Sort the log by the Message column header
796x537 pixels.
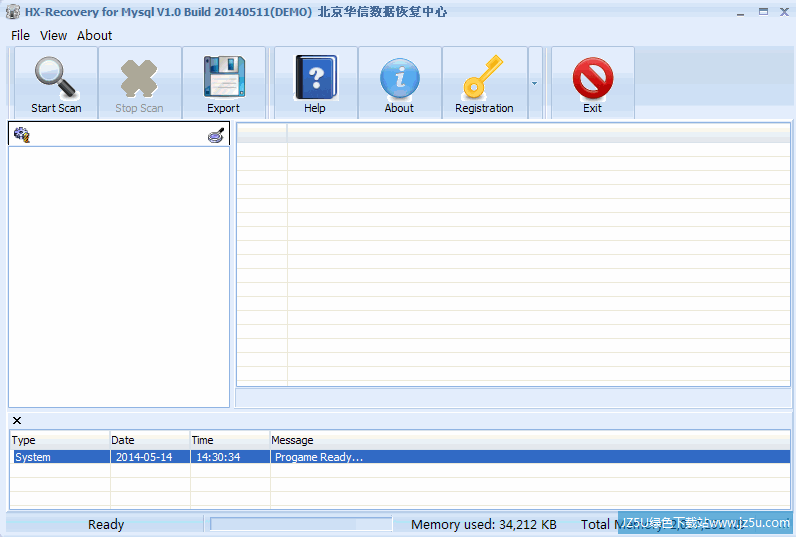530,440
